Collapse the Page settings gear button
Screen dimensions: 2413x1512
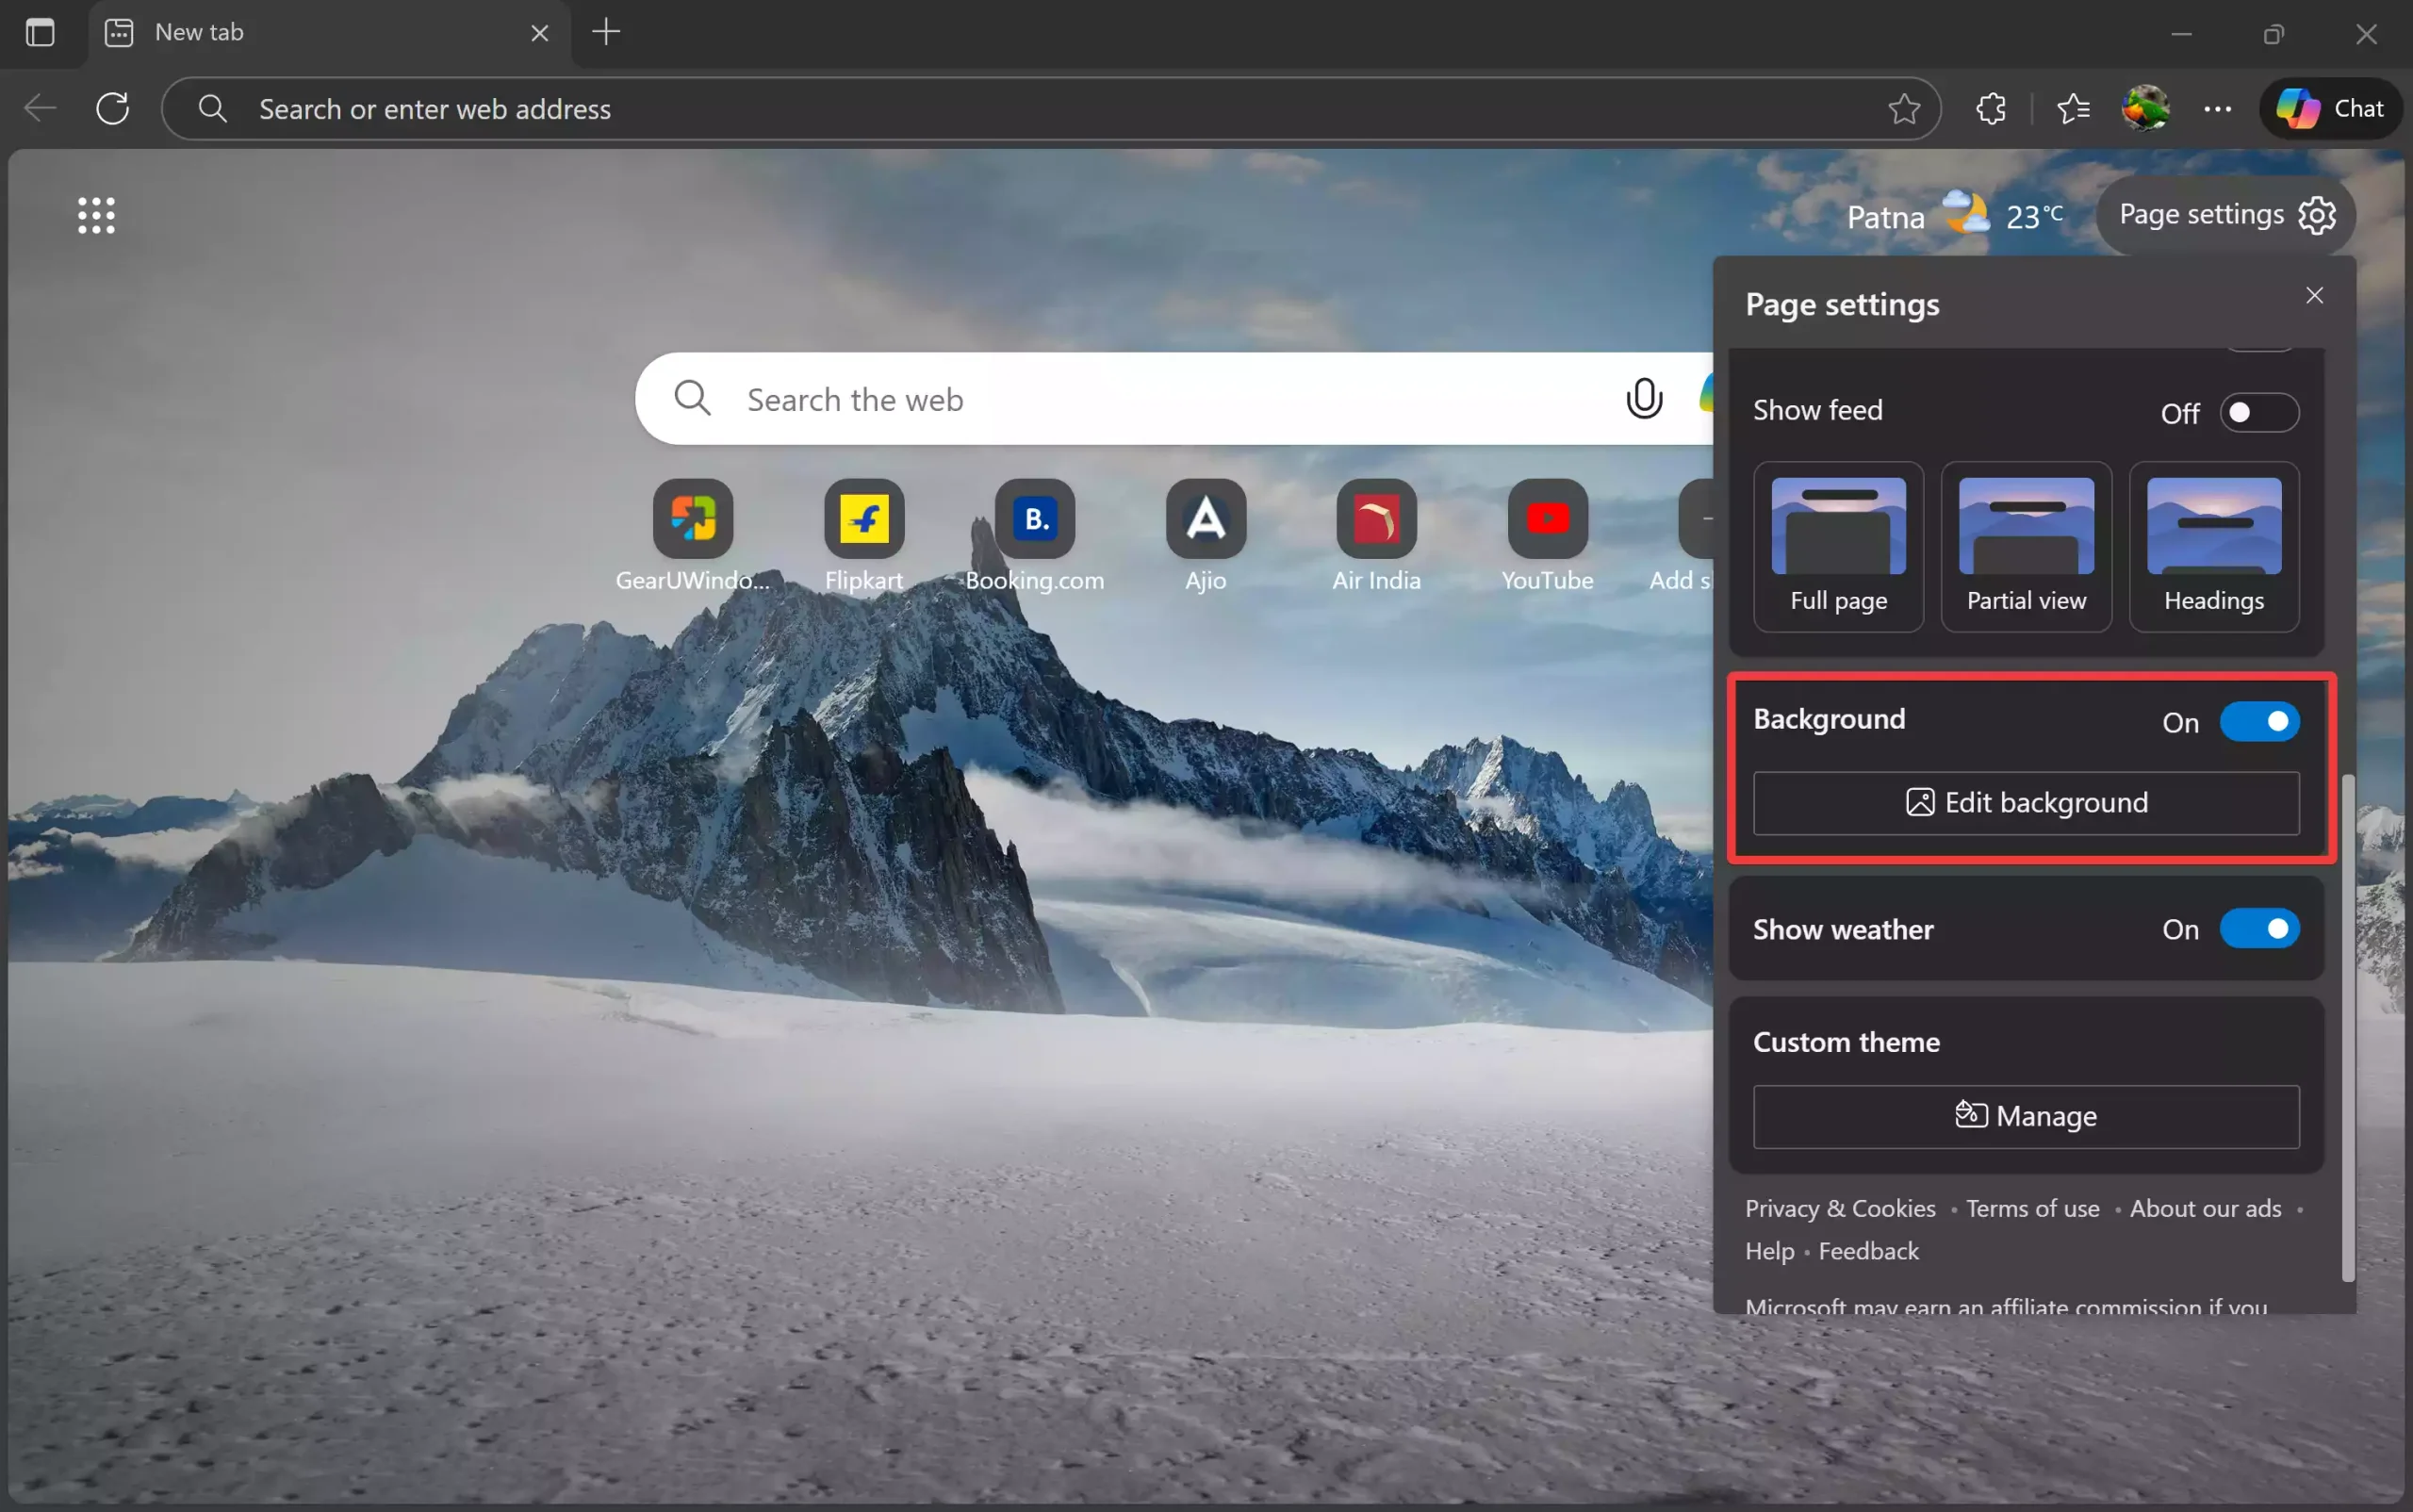click(2225, 215)
